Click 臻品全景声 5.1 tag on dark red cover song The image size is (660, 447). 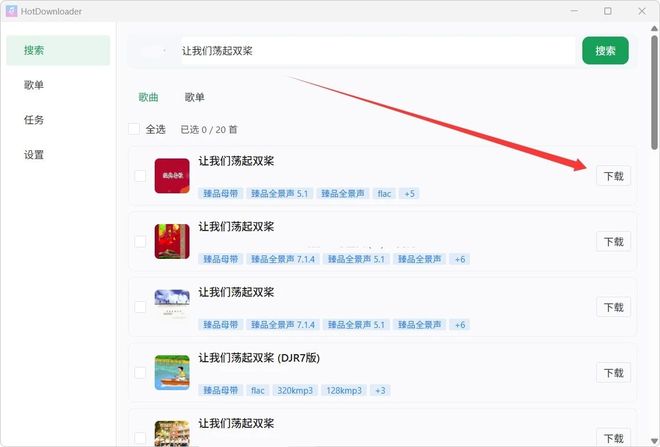coord(279,194)
